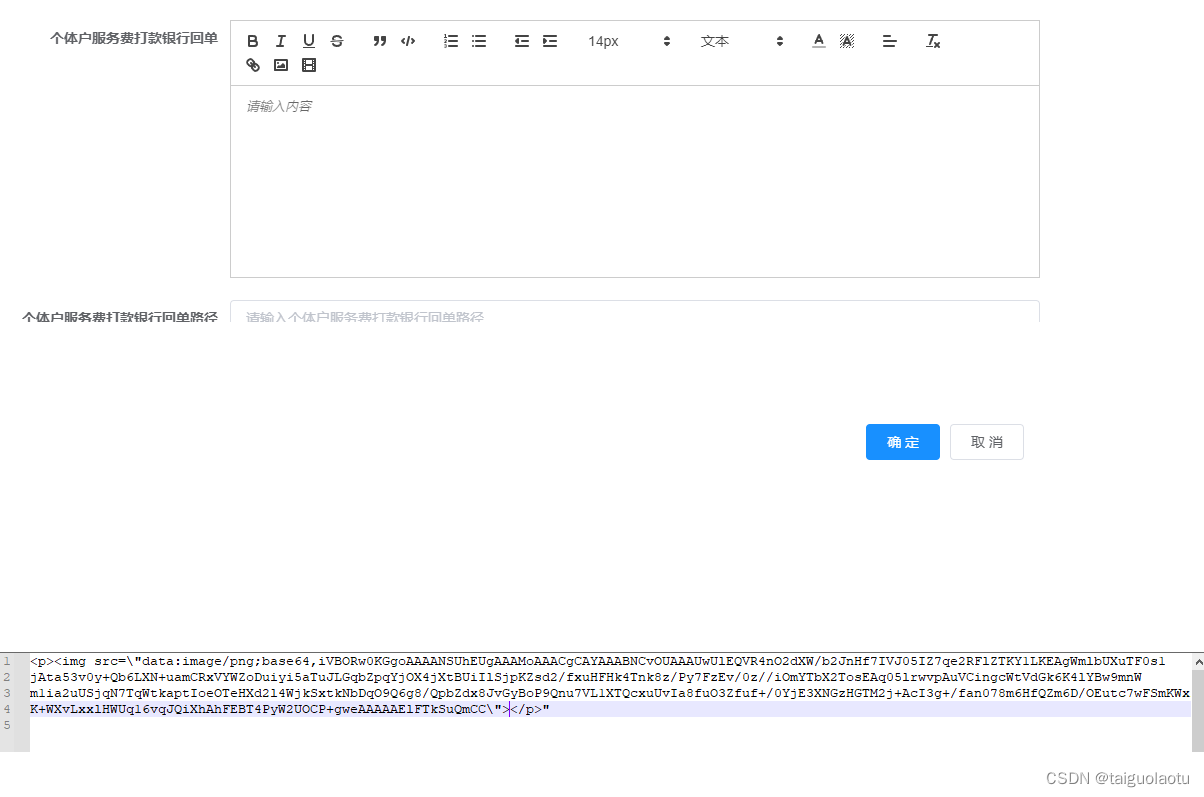Clear text formatting
Image resolution: width=1204 pixels, height=797 pixels.
pos(933,41)
